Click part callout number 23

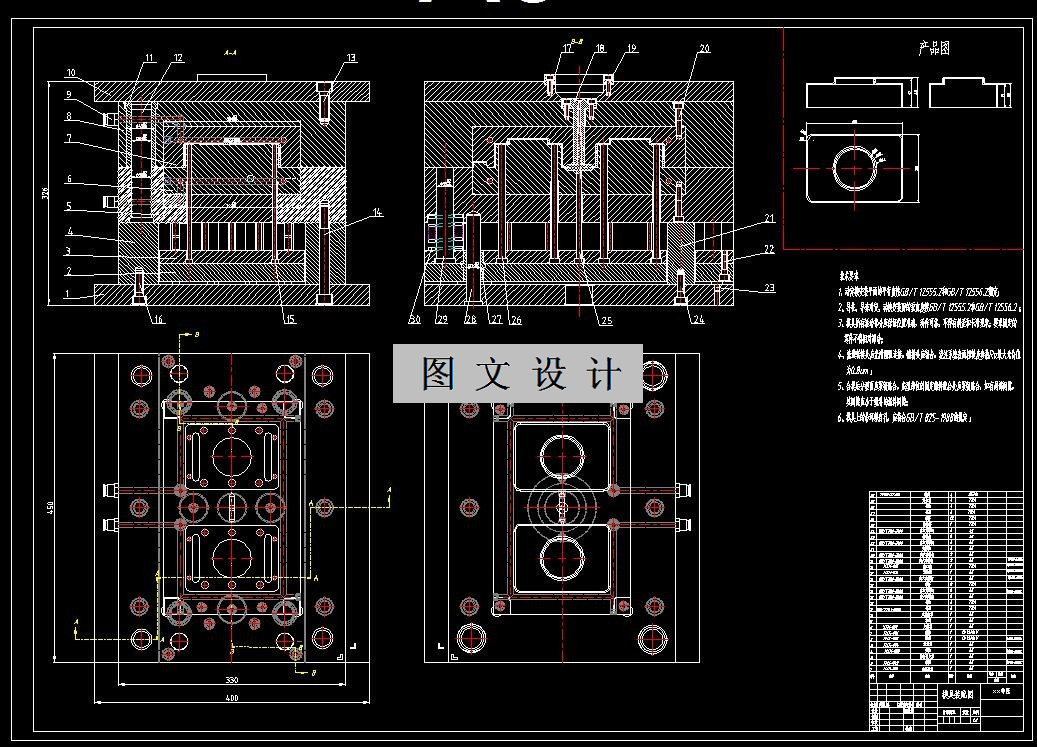(770, 288)
